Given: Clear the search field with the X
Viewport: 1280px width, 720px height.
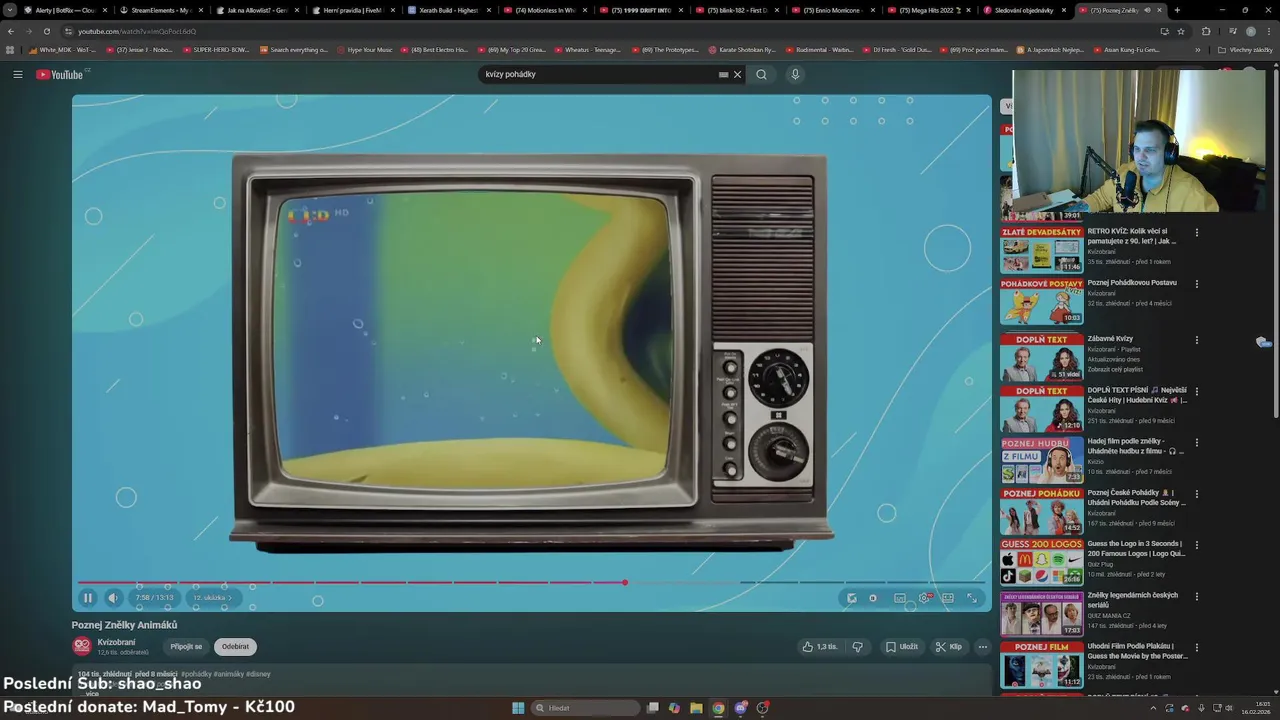Looking at the screenshot, I should coord(738,74).
